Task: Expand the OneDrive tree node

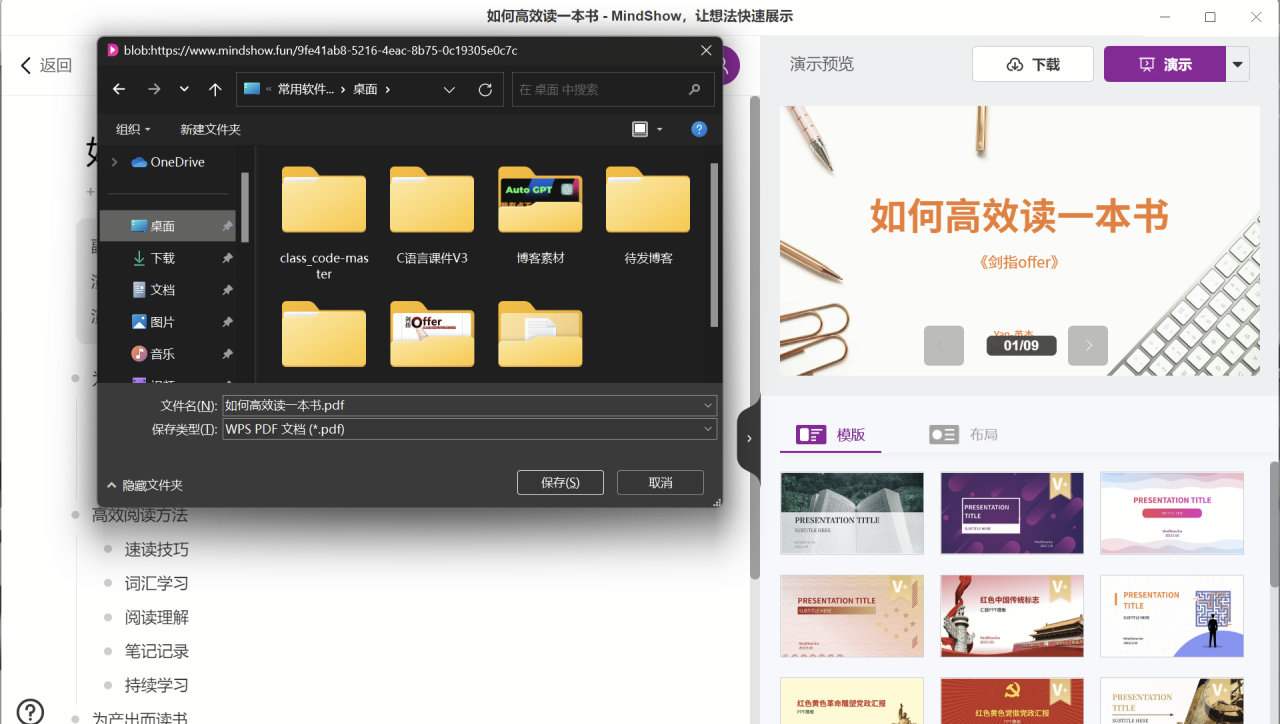Action: (x=114, y=162)
